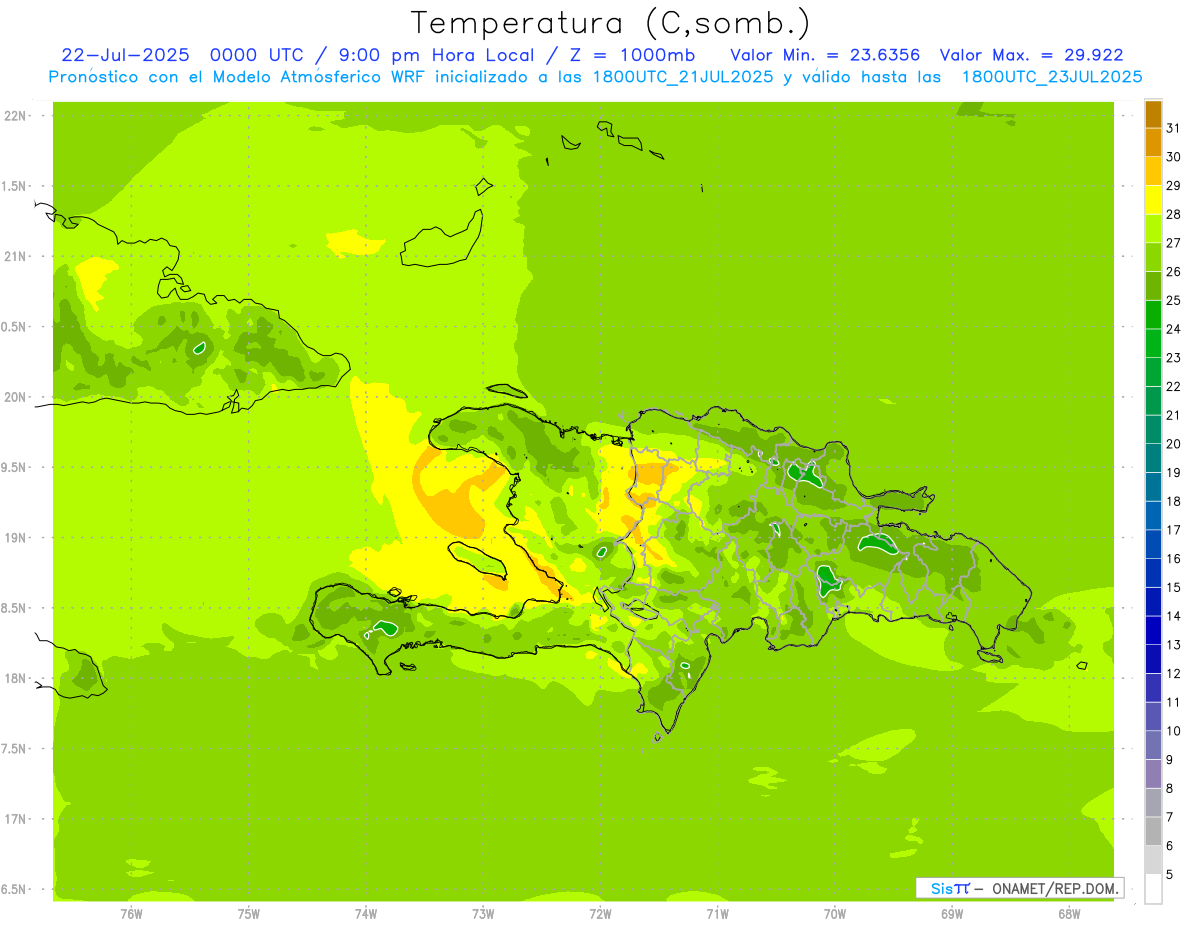Click the blue legend swatch between 15 and 16
Viewport: 1200px width, 927px height.
pos(1153,573)
